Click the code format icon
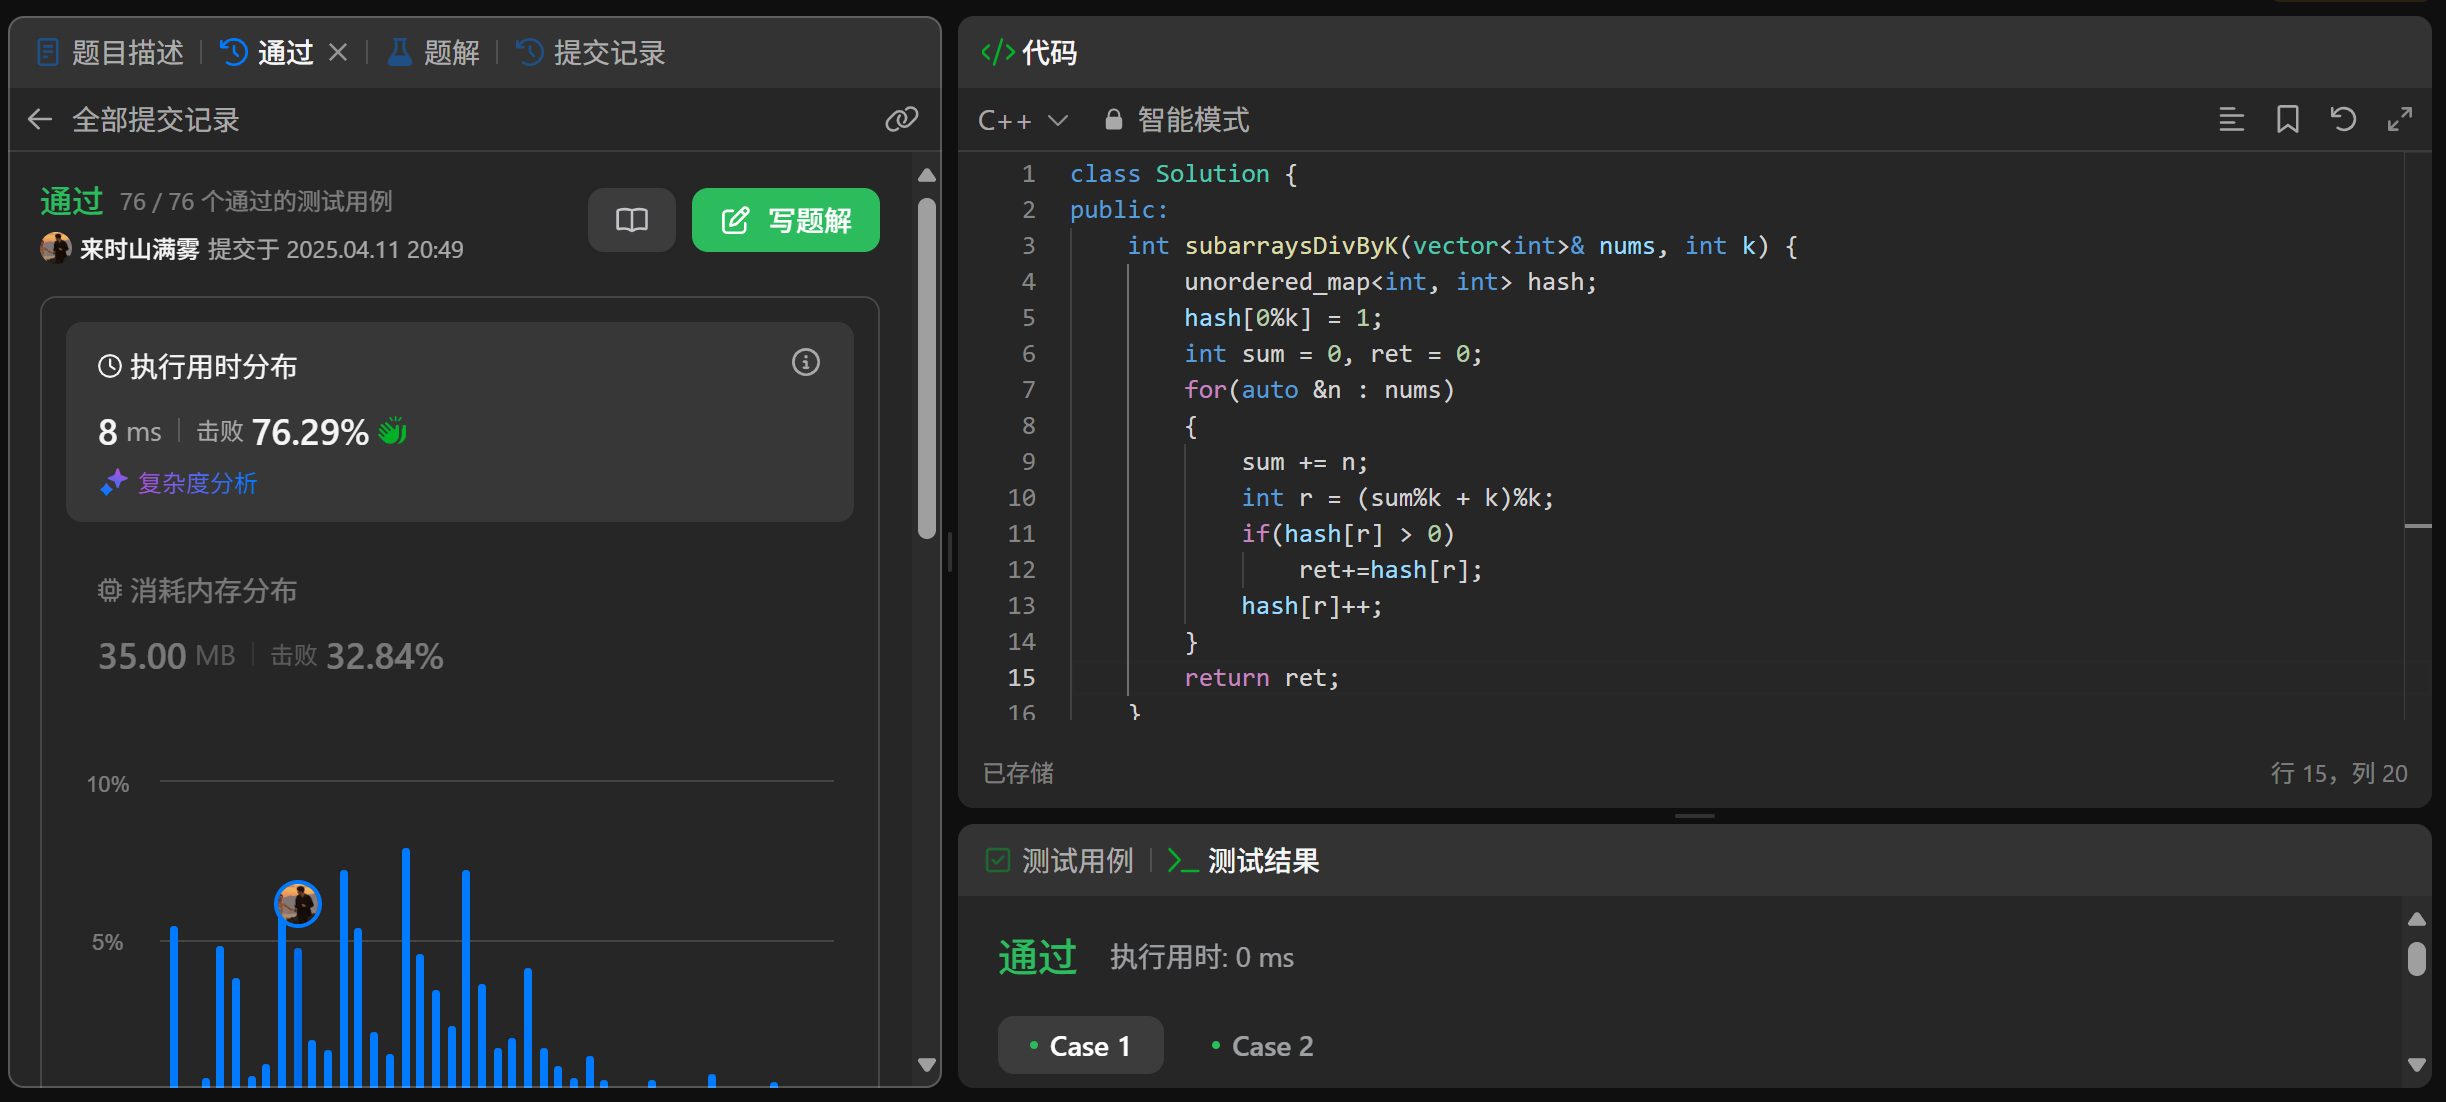2446x1102 pixels. [2231, 120]
